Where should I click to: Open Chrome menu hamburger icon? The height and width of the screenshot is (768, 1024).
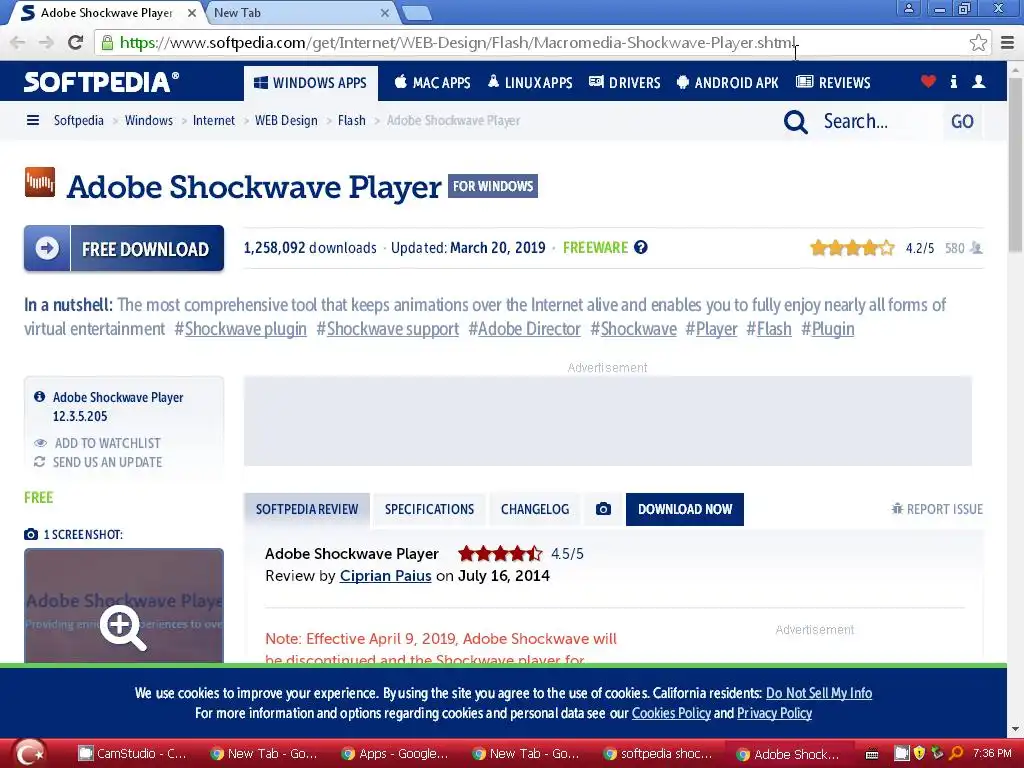coord(1007,43)
